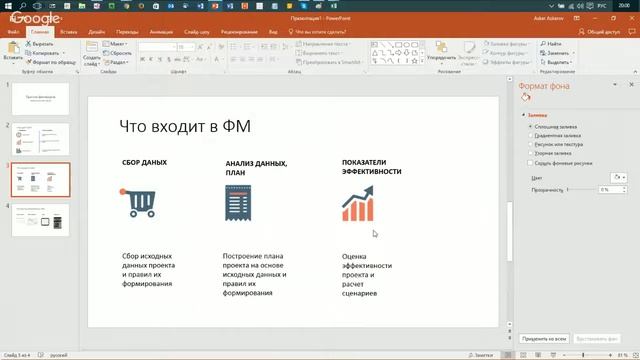Close the Format Background pane
This screenshot has width=640, height=360.
pyautogui.click(x=631, y=84)
